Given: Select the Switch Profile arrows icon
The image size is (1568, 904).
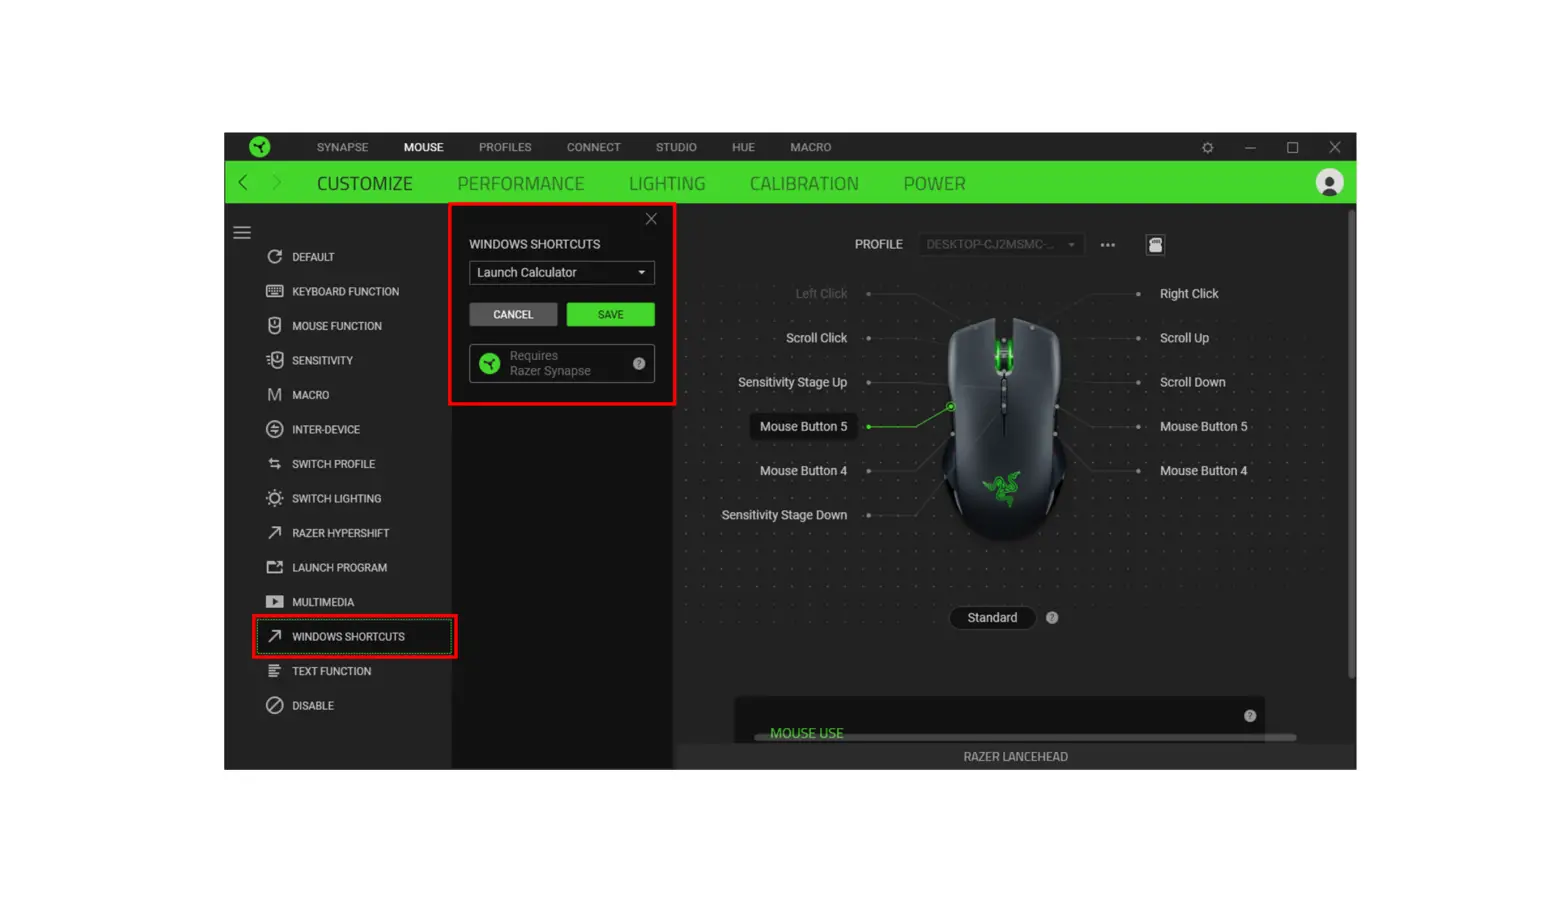Looking at the screenshot, I should click(274, 463).
